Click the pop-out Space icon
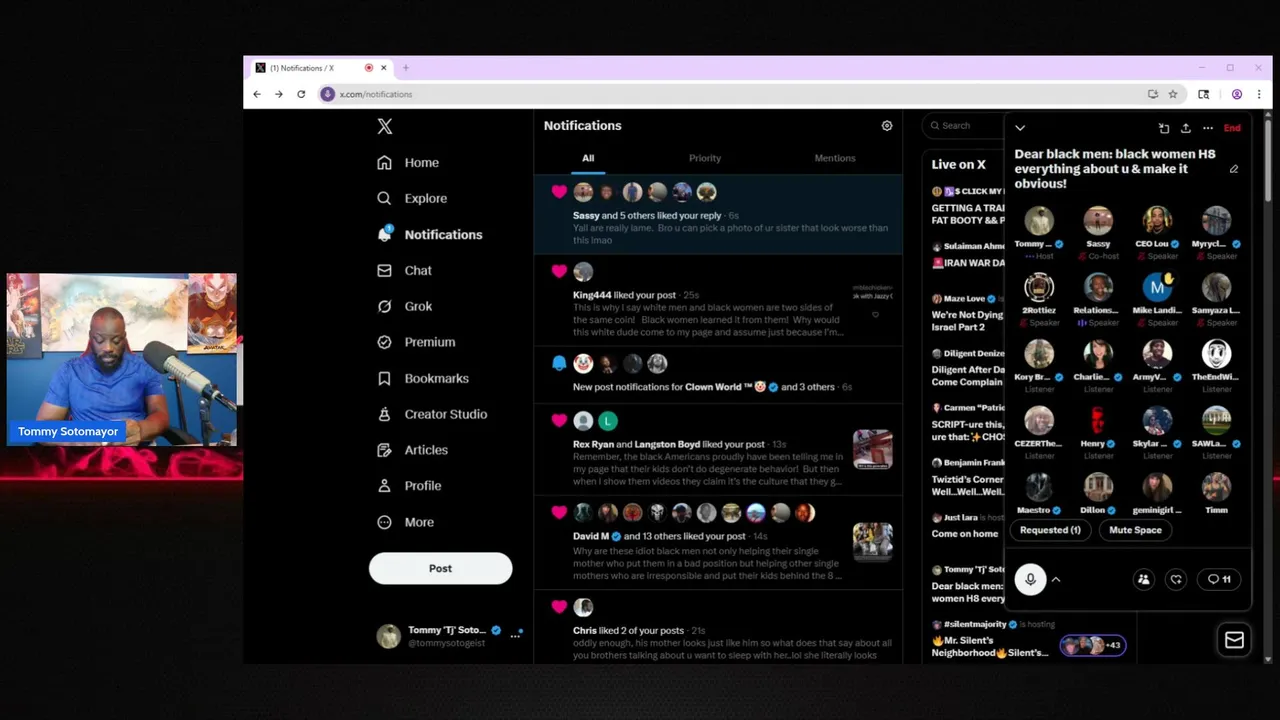 point(1164,128)
